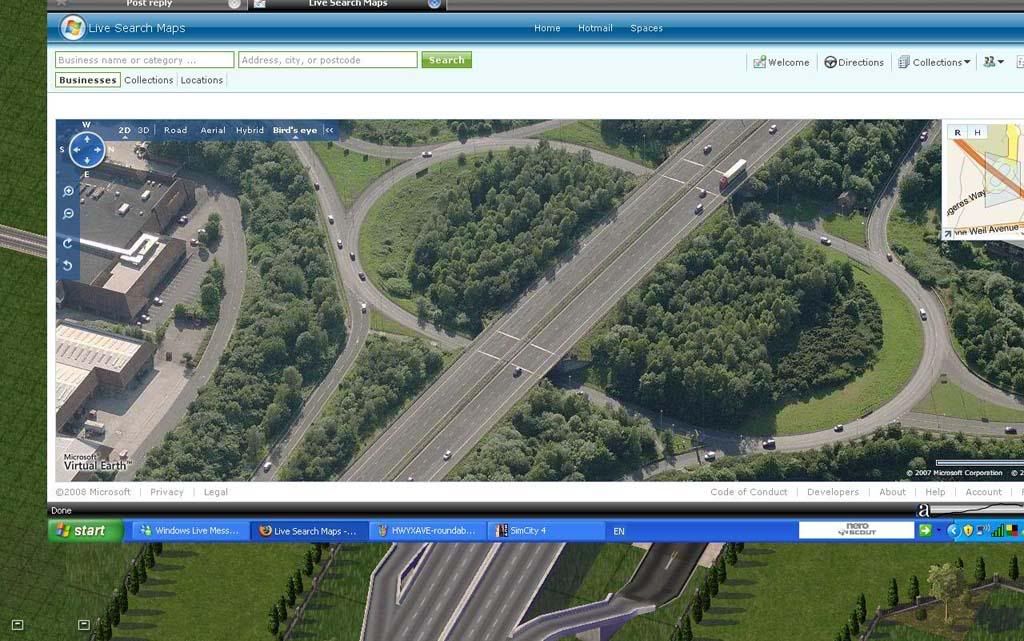This screenshot has height=641, width=1024.
Task: Click the green arrow icon beside Nero Scout
Action: point(925,531)
